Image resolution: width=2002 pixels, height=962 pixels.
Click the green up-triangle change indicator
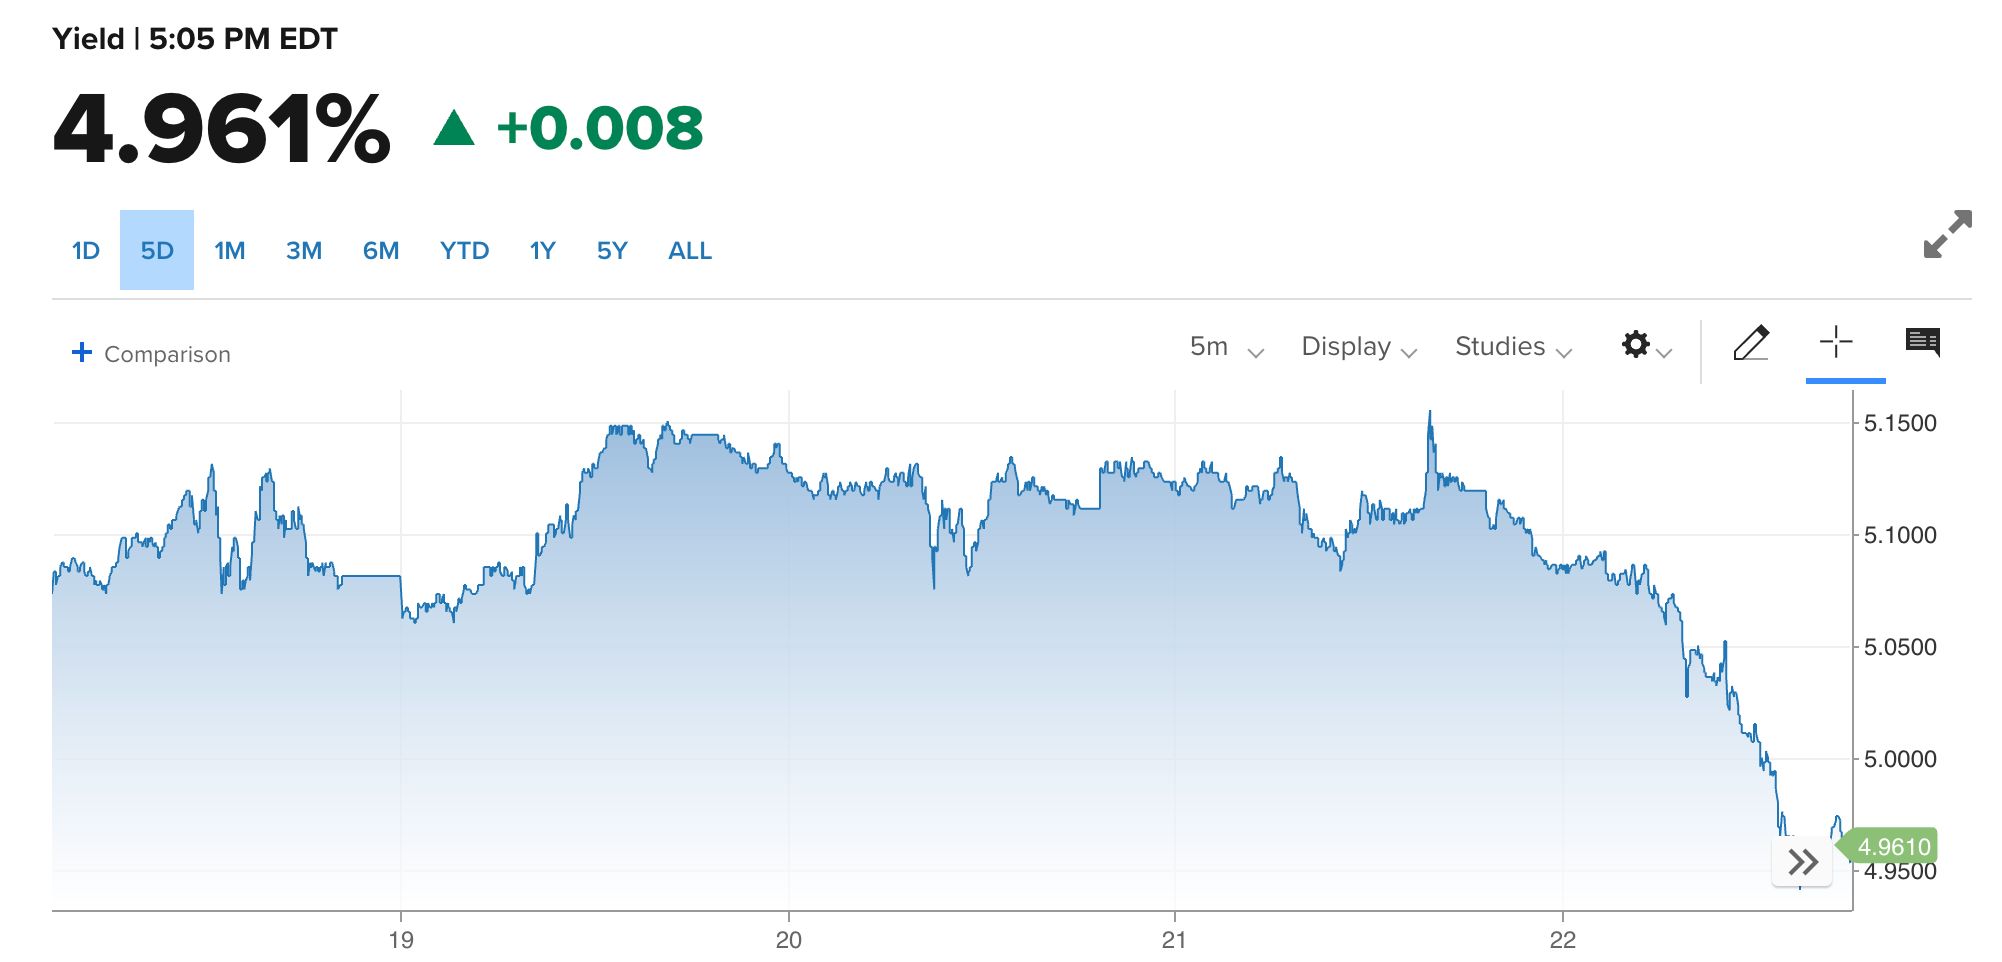(454, 128)
